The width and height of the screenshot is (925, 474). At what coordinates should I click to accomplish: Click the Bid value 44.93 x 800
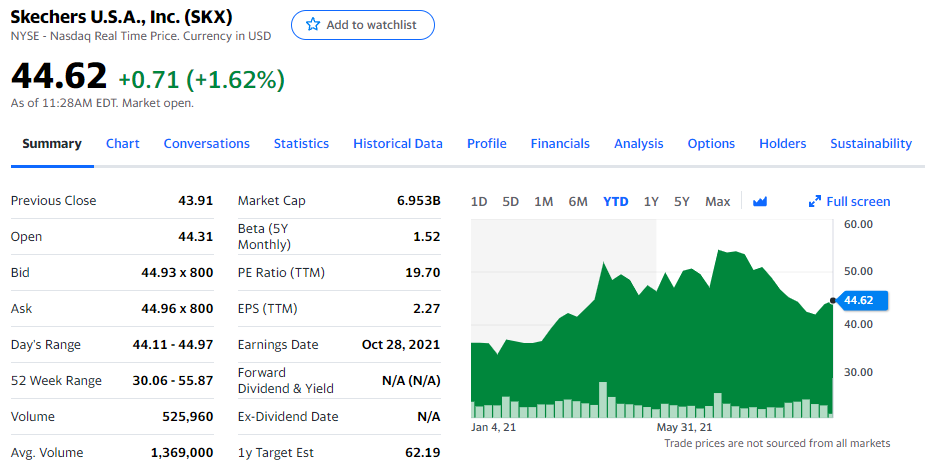point(177,273)
